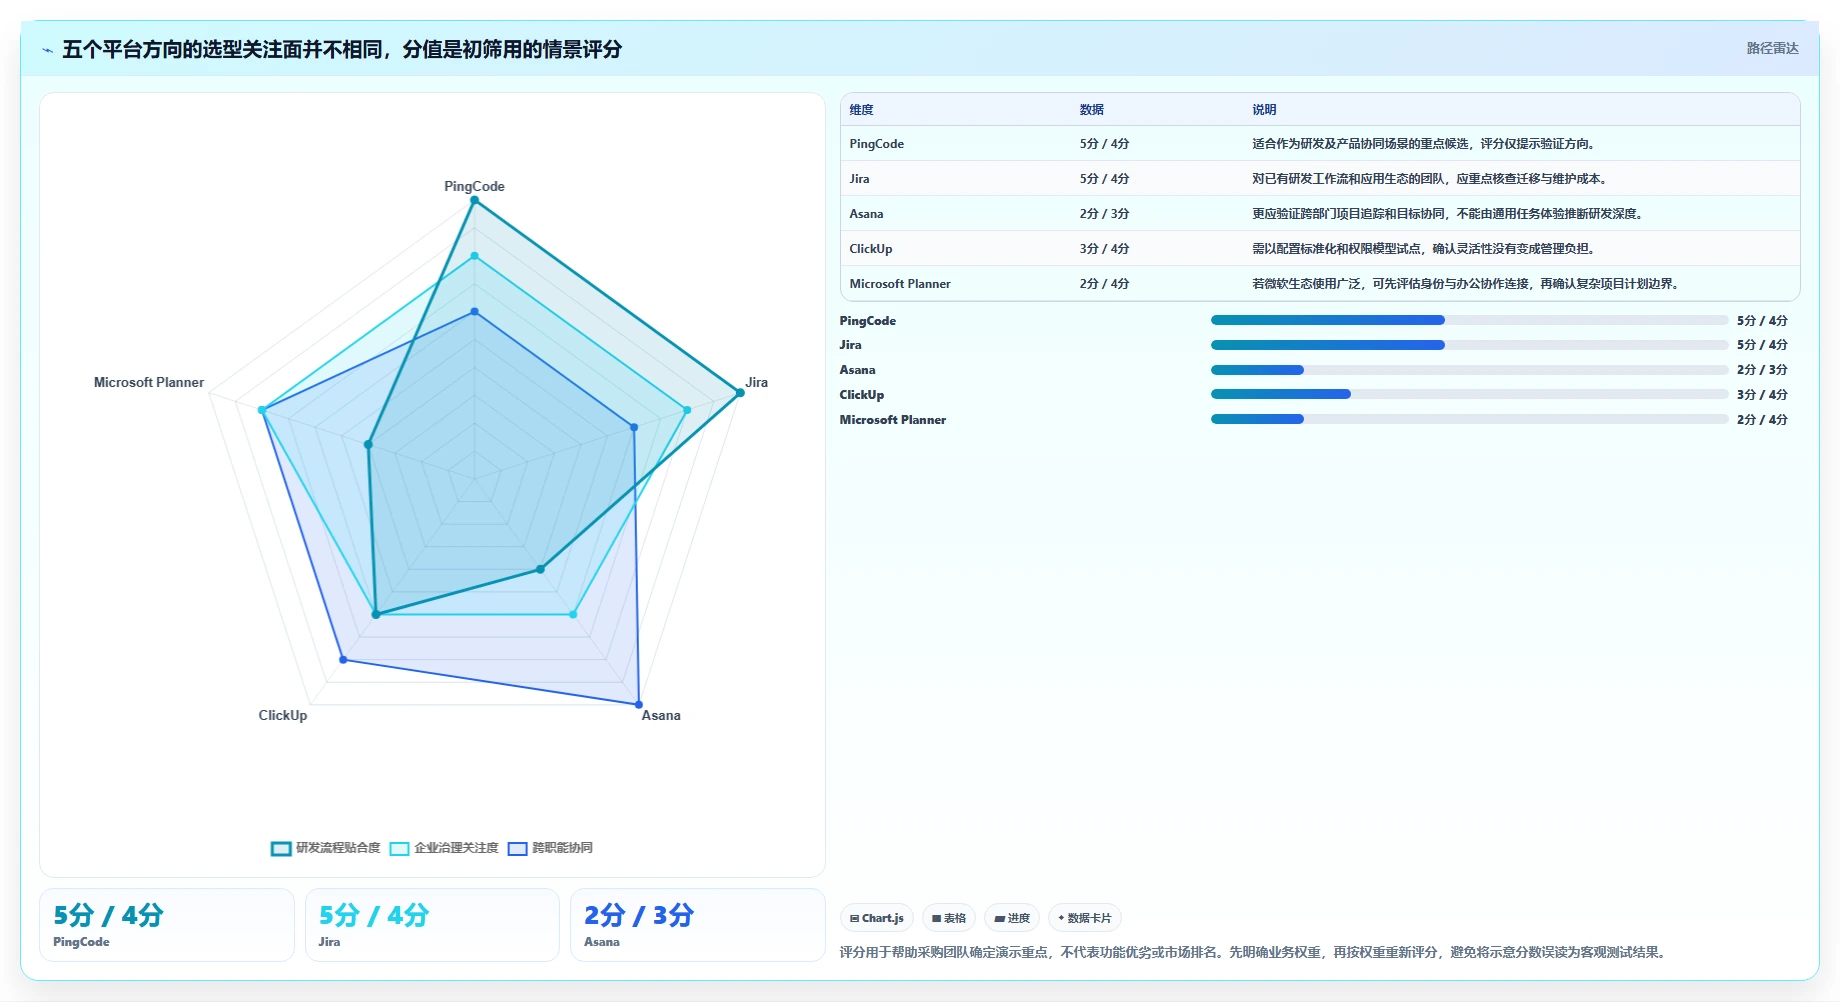This screenshot has width=1840, height=1002.
Task: Click the ClickUp progress bar
Action: pyautogui.click(x=1469, y=394)
